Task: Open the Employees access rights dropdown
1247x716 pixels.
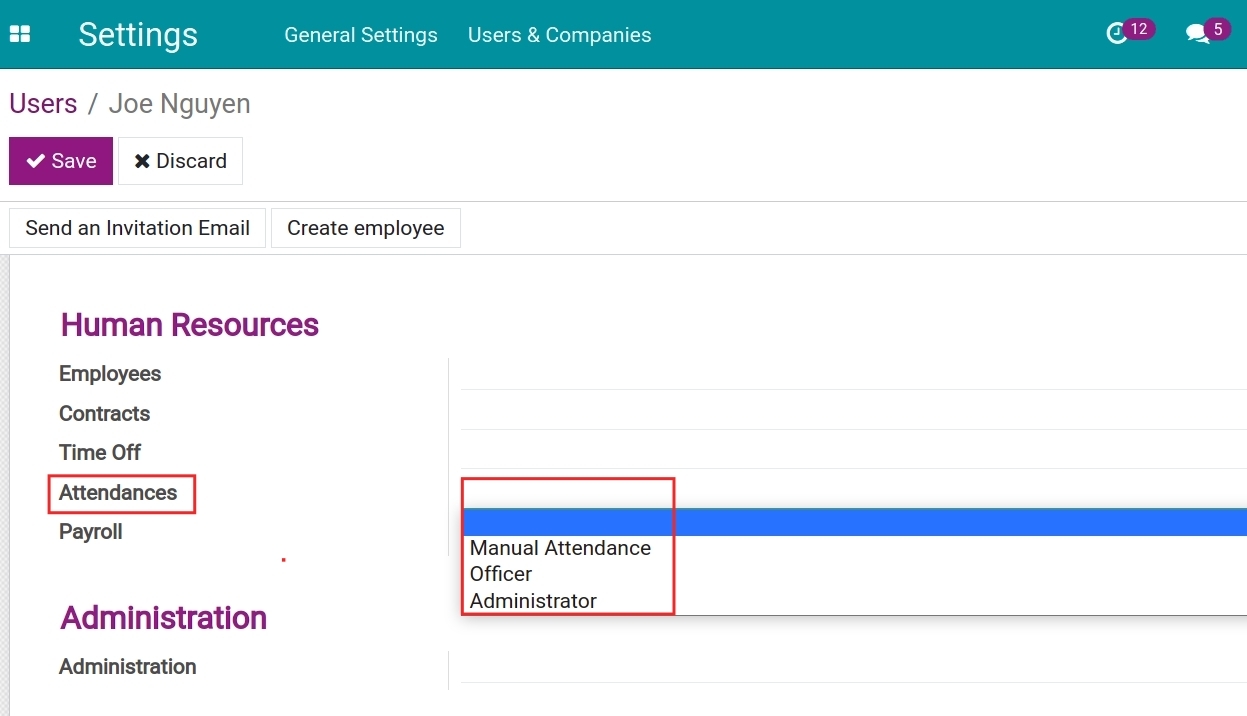Action: point(850,375)
